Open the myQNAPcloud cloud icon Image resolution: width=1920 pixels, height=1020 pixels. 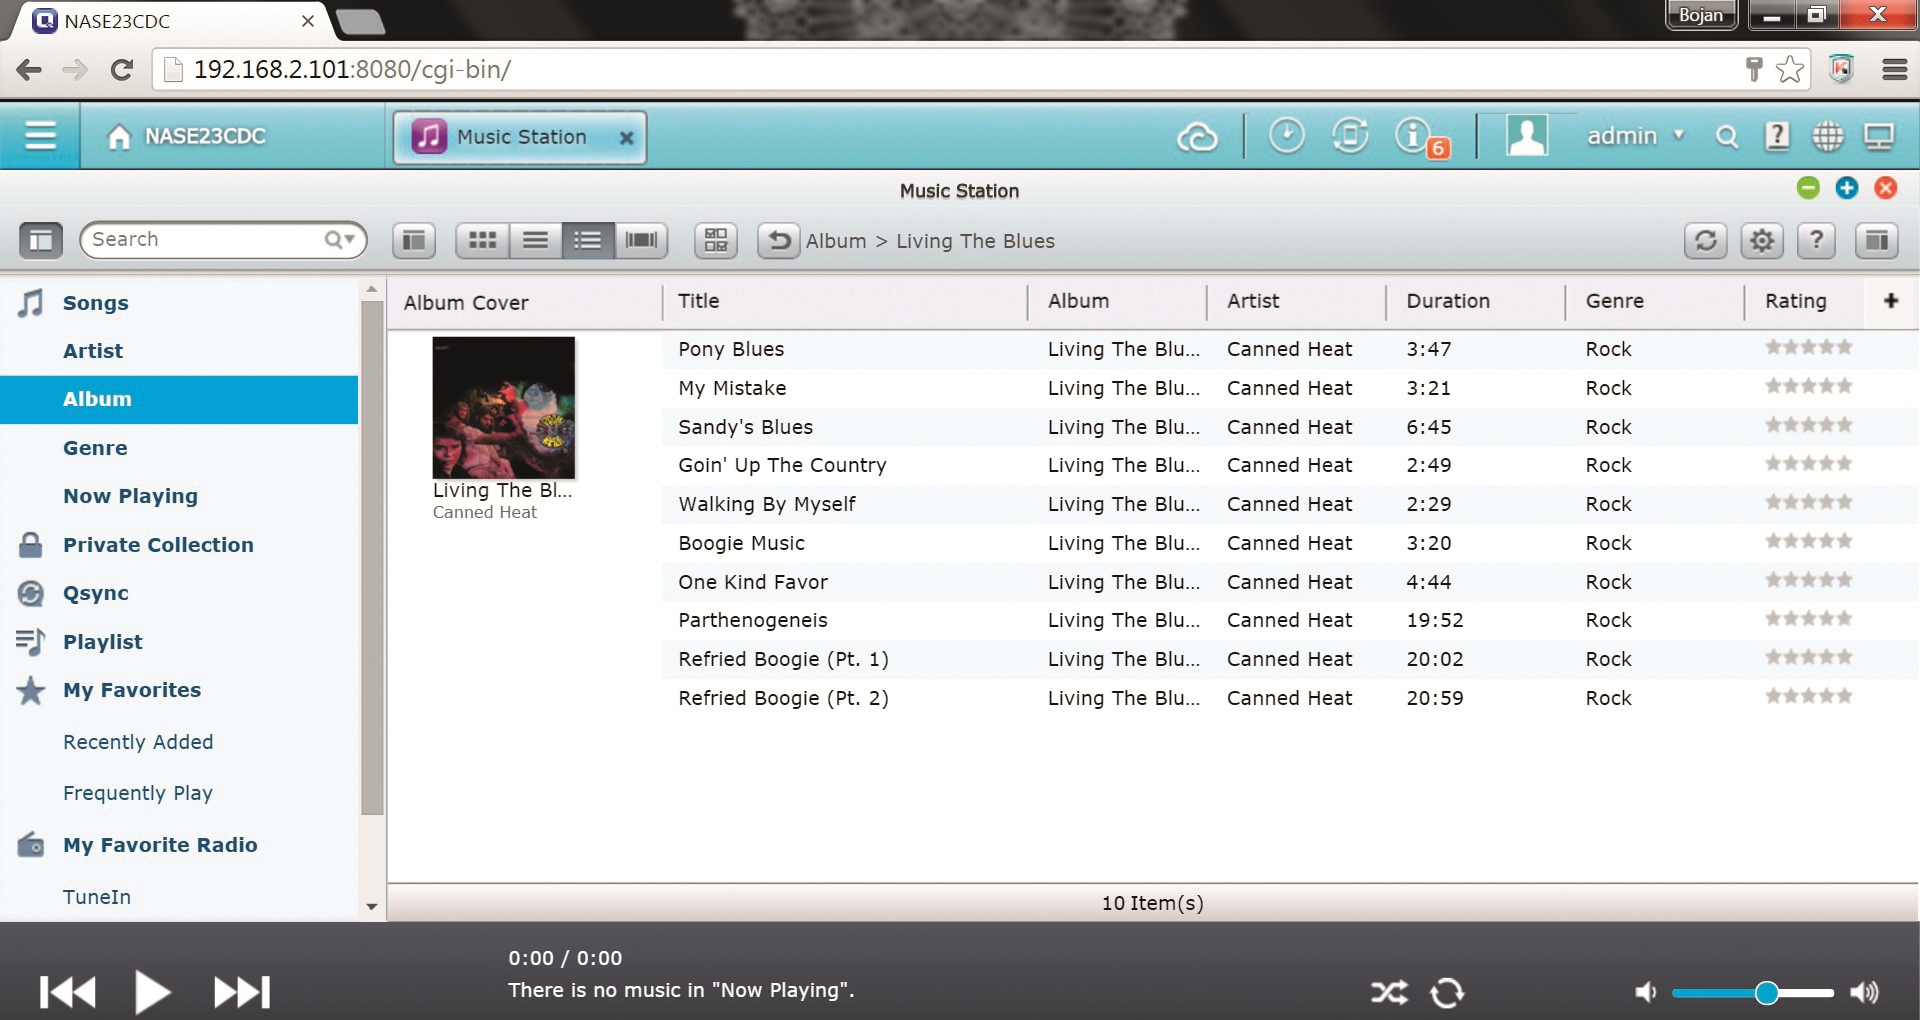click(1197, 136)
